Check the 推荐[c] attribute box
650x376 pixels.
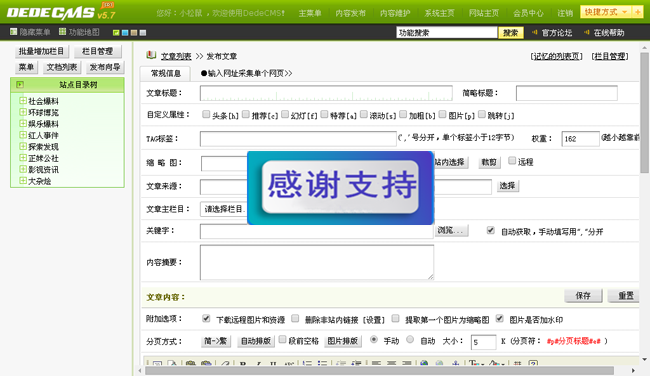coord(246,114)
